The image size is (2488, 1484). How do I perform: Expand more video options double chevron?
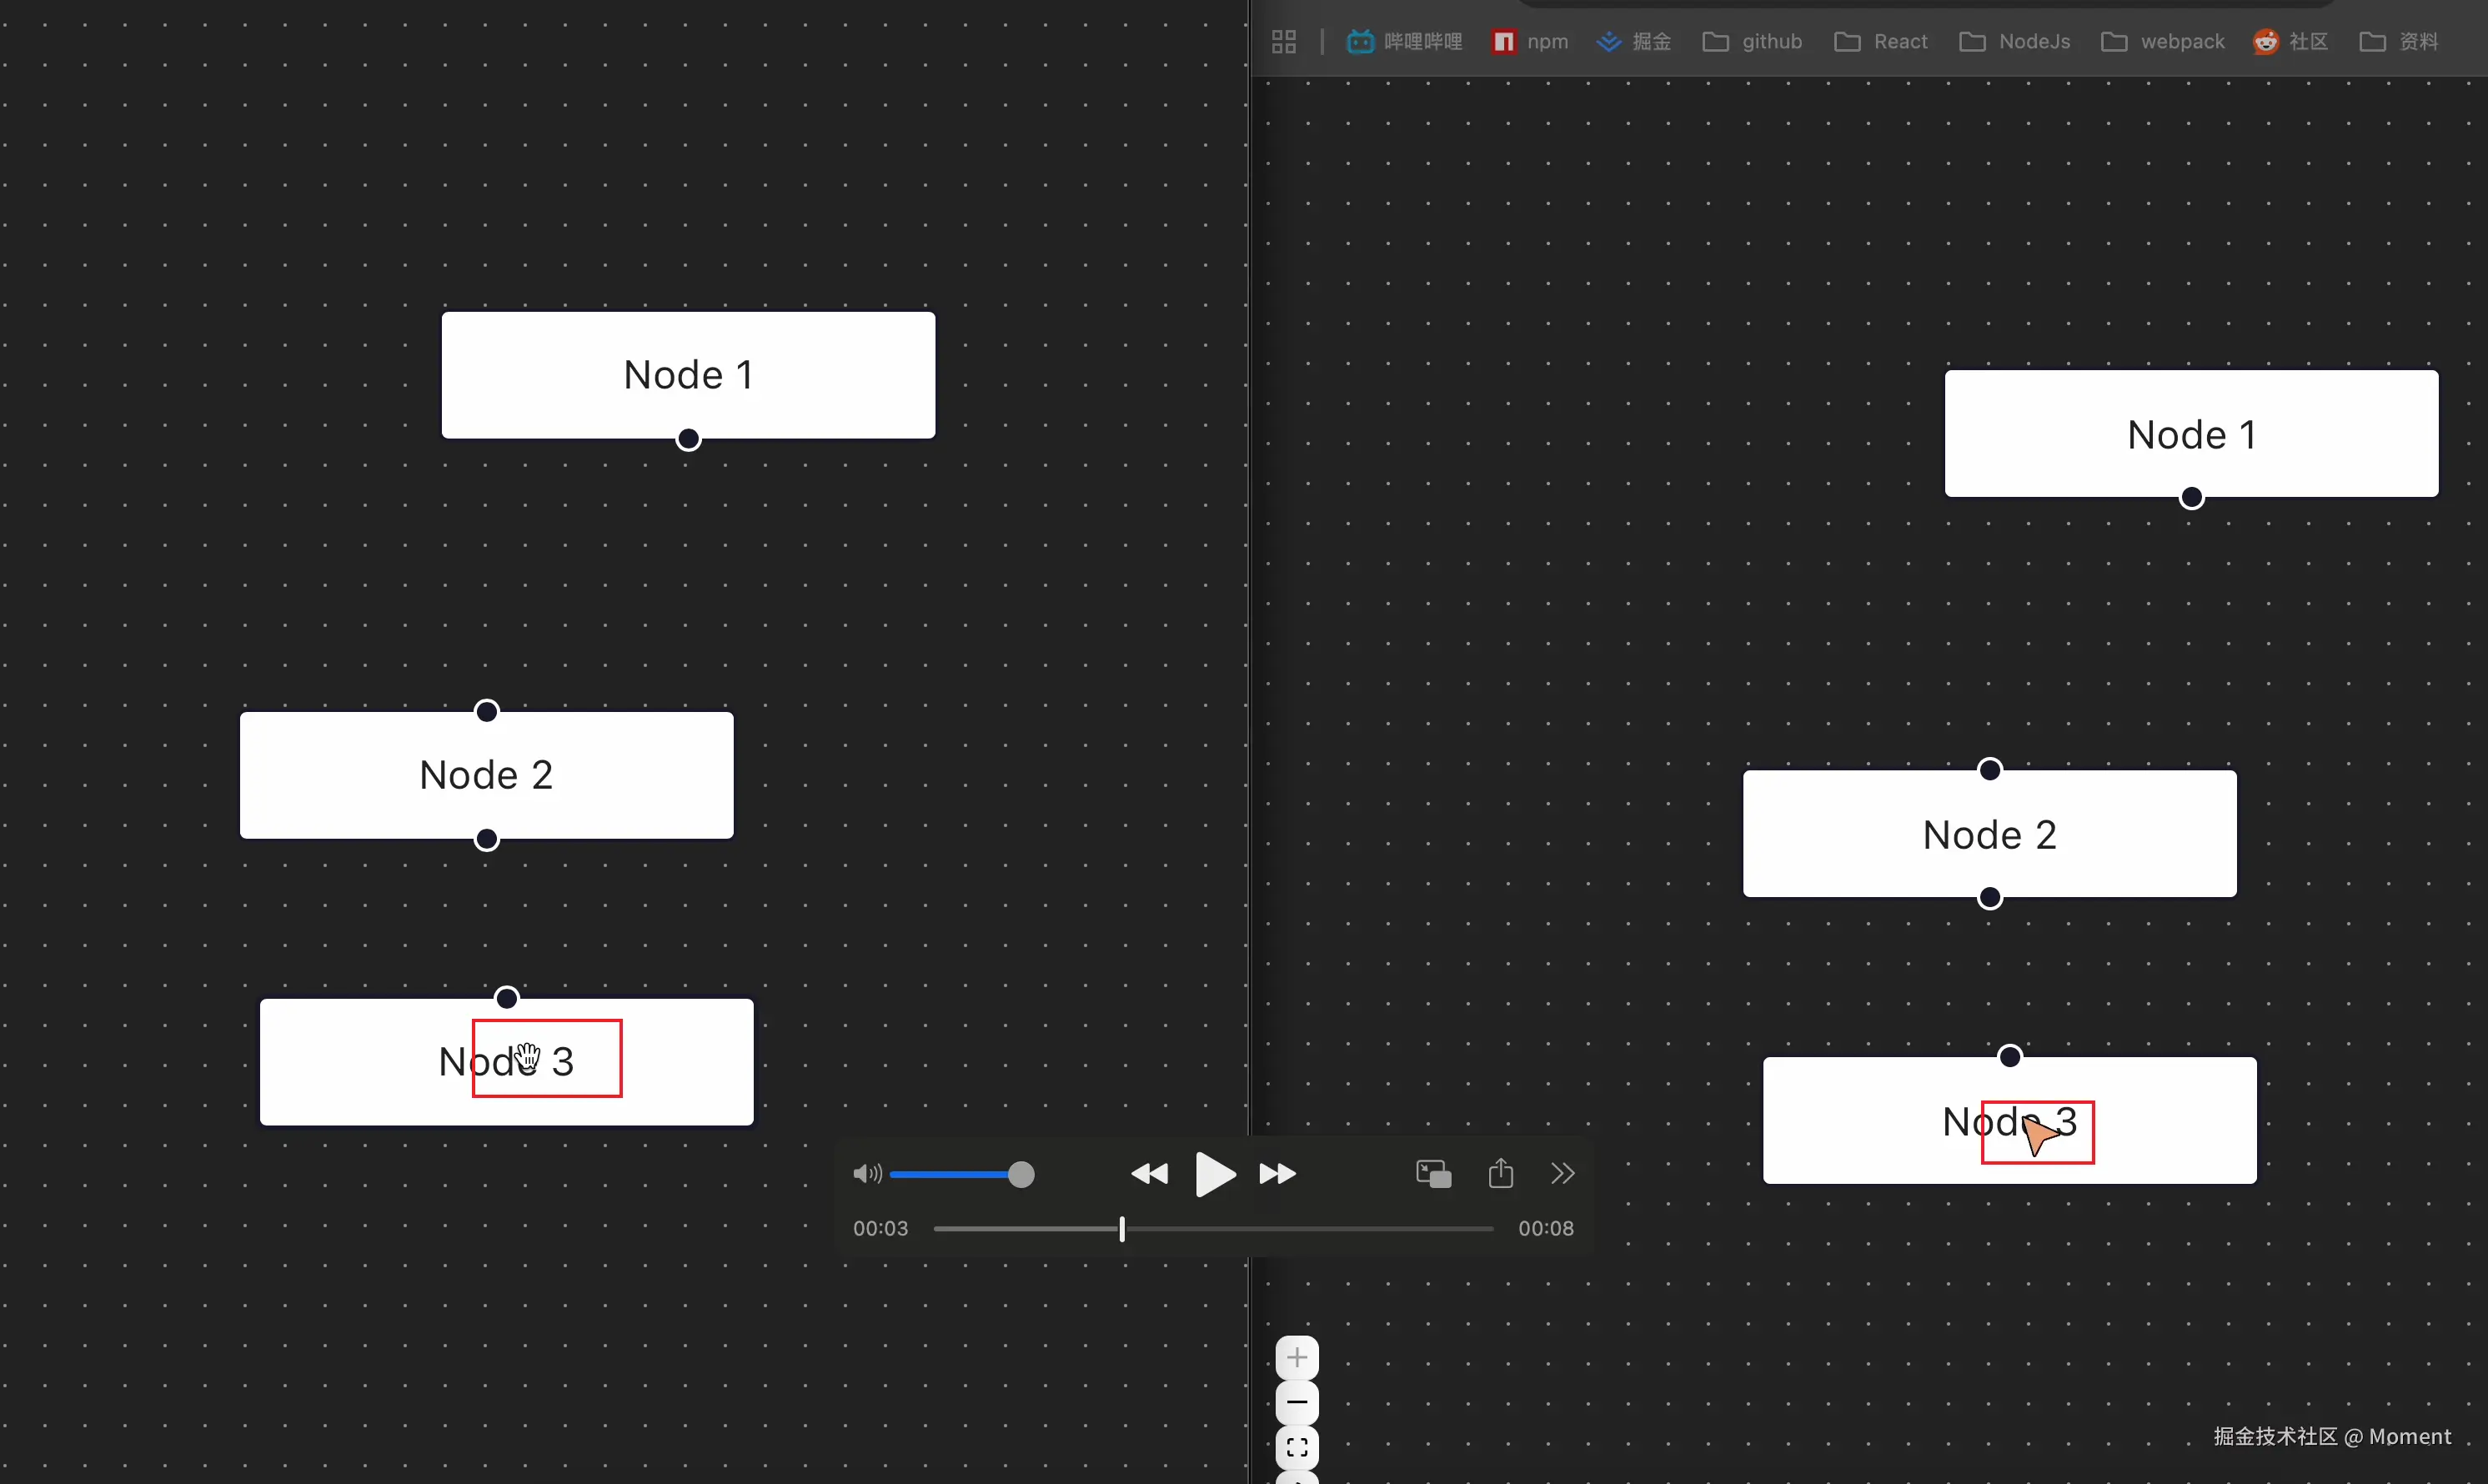point(1563,1173)
